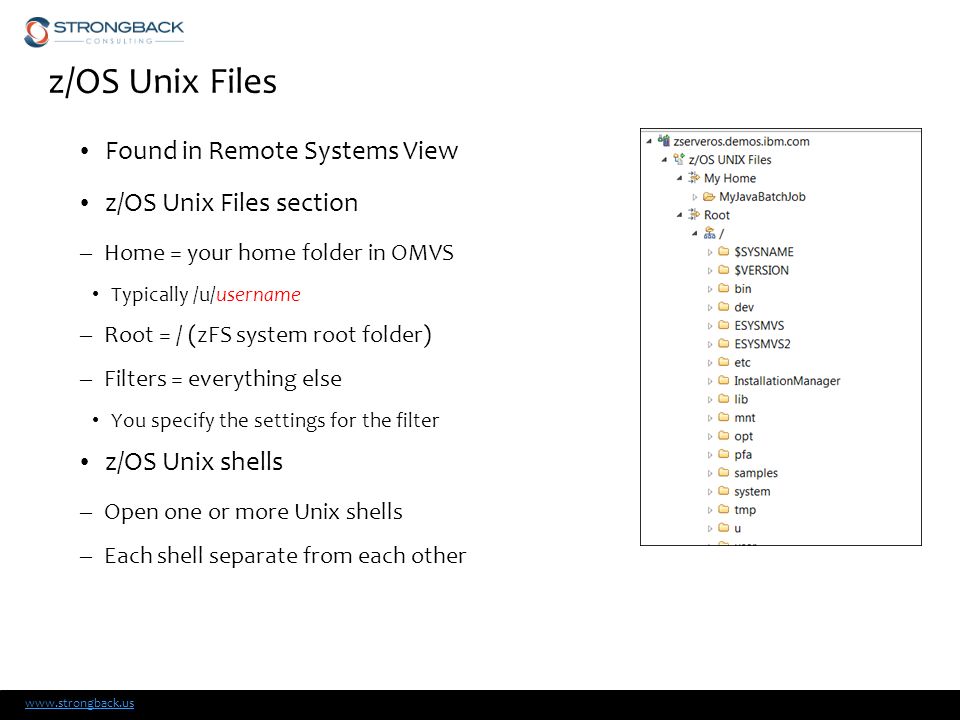Select the ESYSMVS2 folder name
This screenshot has width=960, height=720.
pos(762,343)
